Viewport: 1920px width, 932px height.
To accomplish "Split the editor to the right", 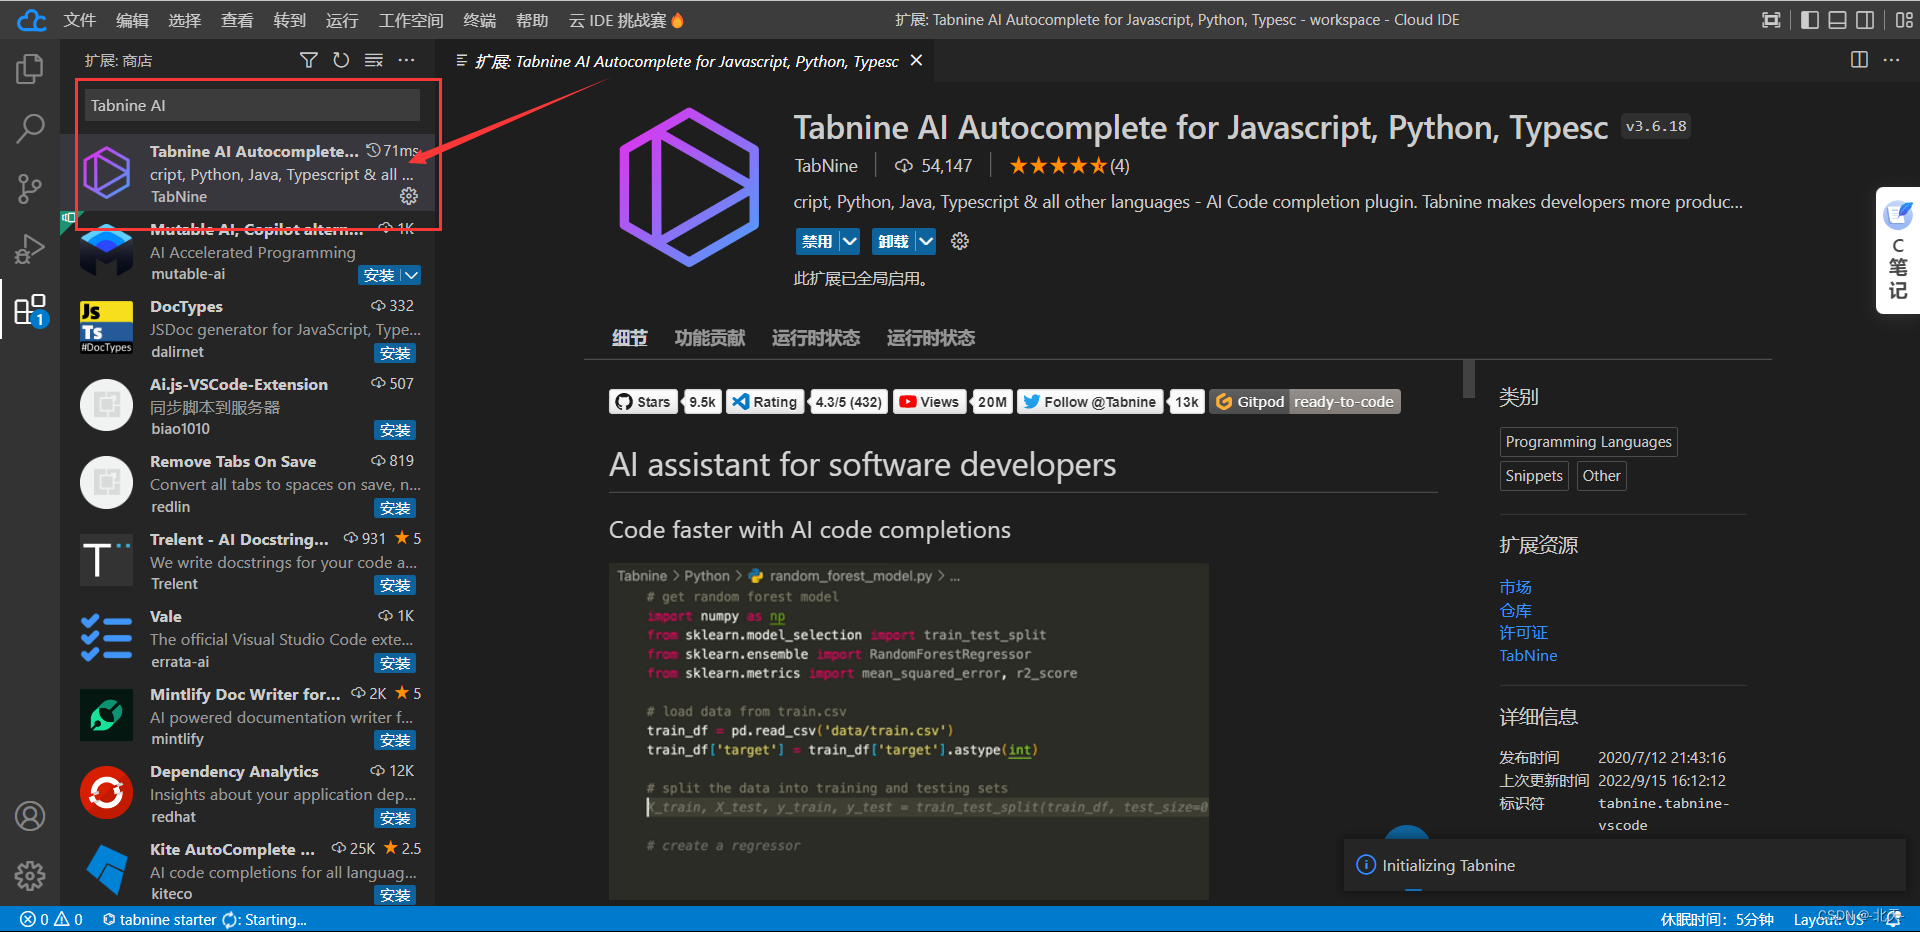I will click(1859, 60).
